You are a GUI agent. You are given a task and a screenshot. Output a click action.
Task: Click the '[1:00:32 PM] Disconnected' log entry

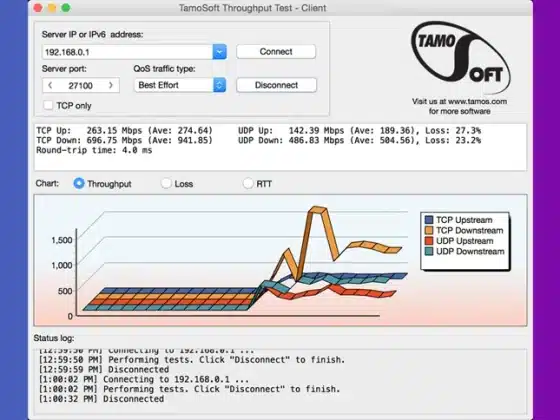click(101, 399)
